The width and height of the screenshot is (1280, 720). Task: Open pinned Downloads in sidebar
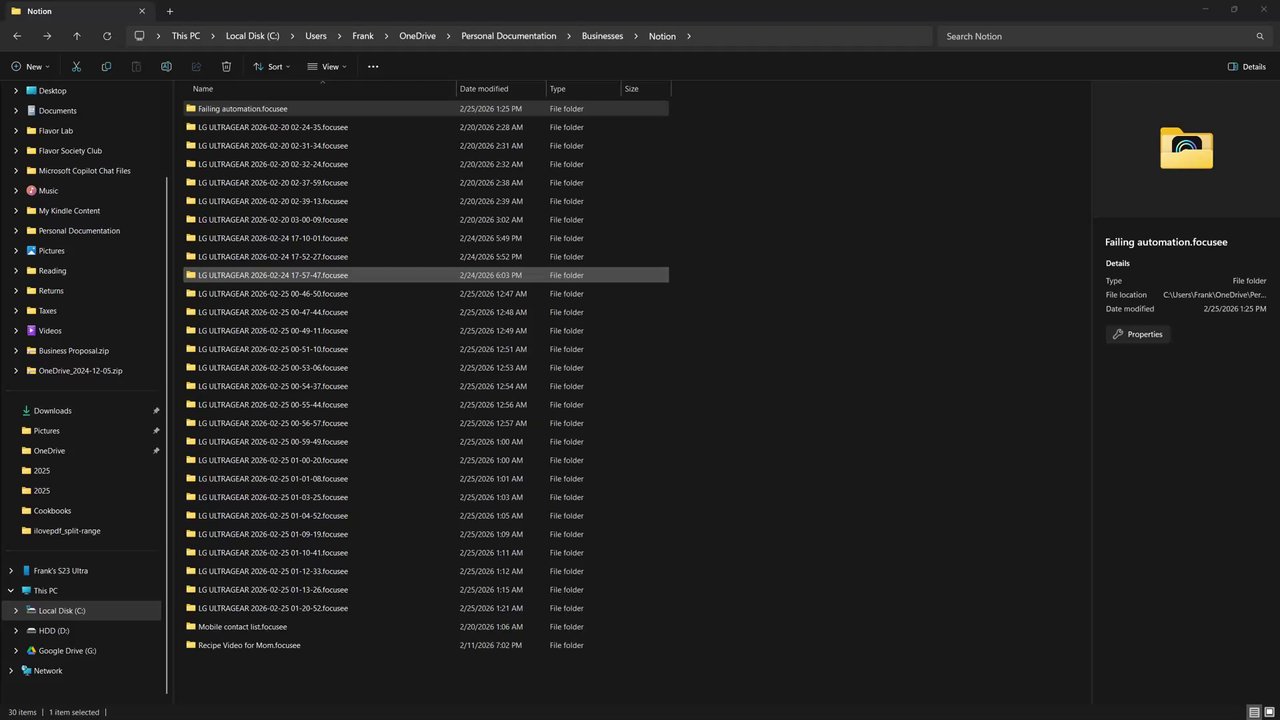pos(52,411)
